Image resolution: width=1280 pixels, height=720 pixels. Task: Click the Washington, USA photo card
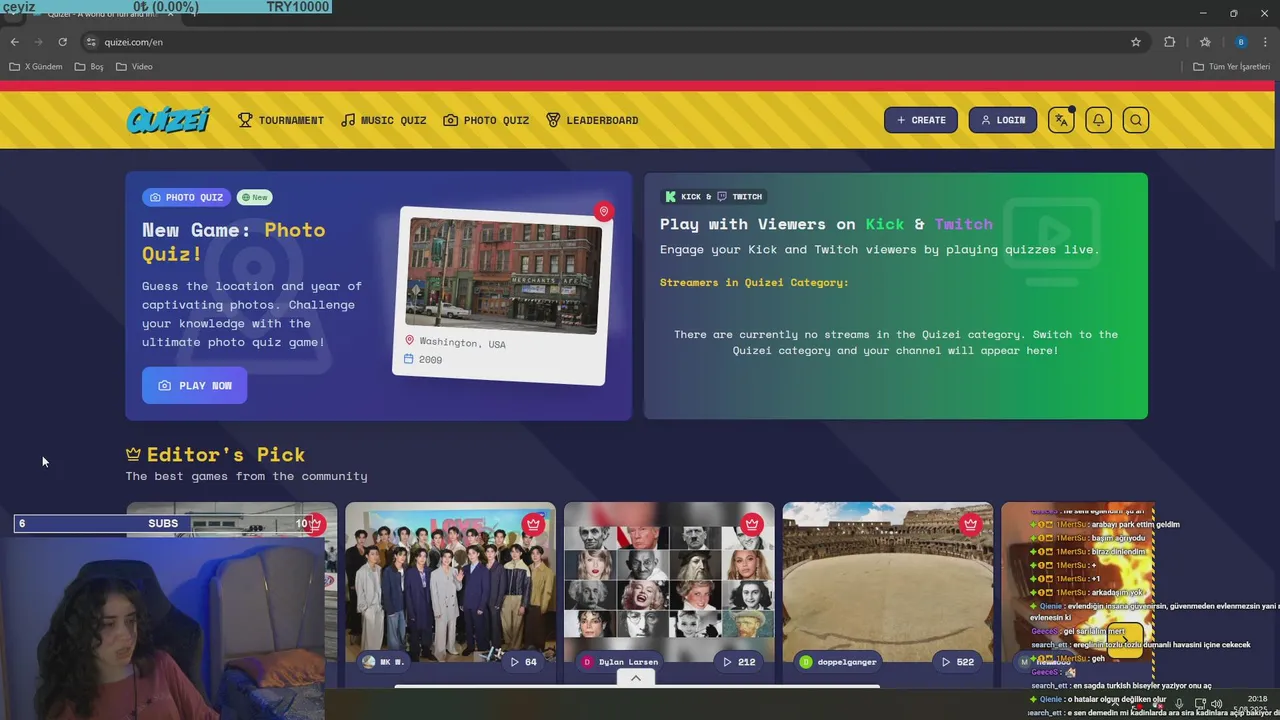[502, 296]
